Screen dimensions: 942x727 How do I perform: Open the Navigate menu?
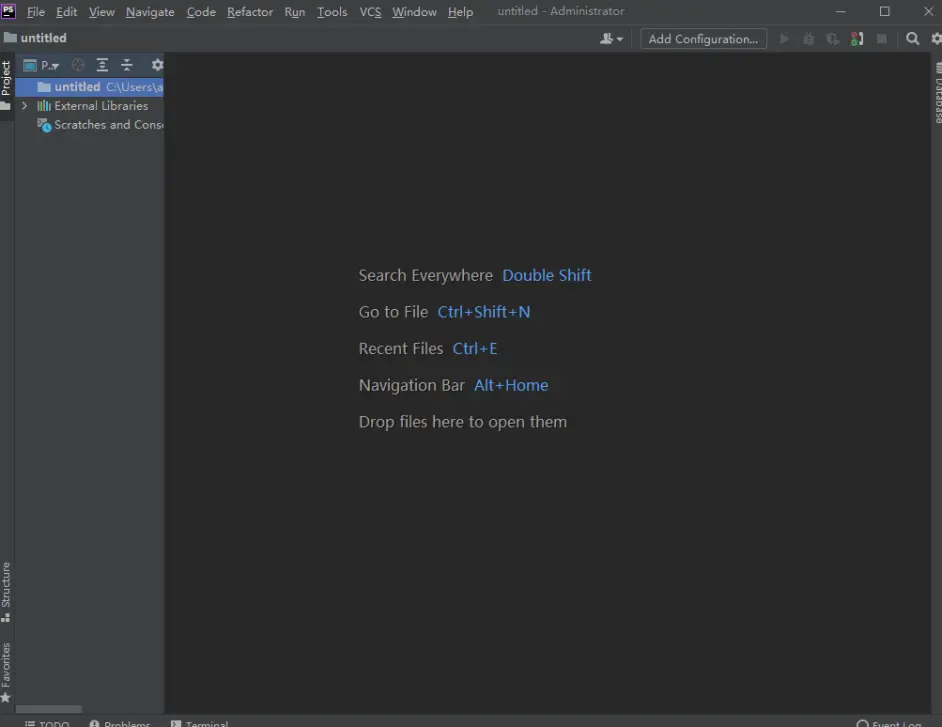click(x=150, y=11)
